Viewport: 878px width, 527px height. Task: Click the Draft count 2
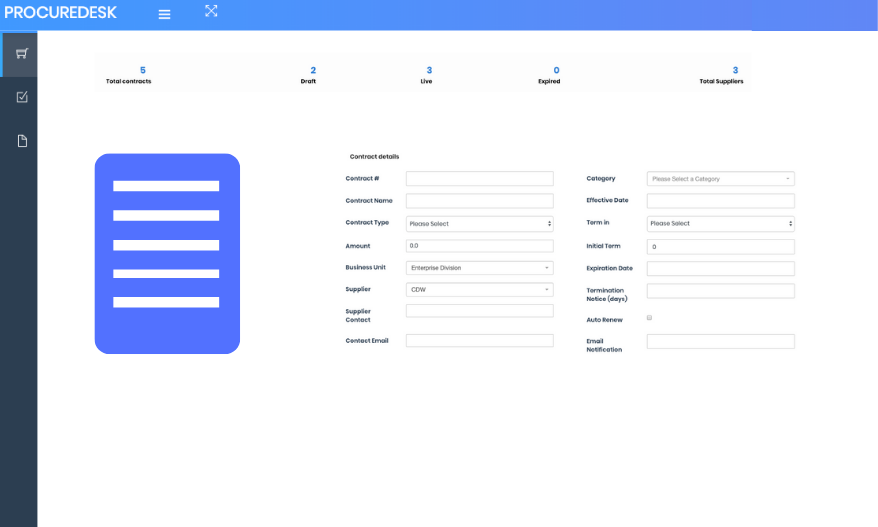pos(313,70)
